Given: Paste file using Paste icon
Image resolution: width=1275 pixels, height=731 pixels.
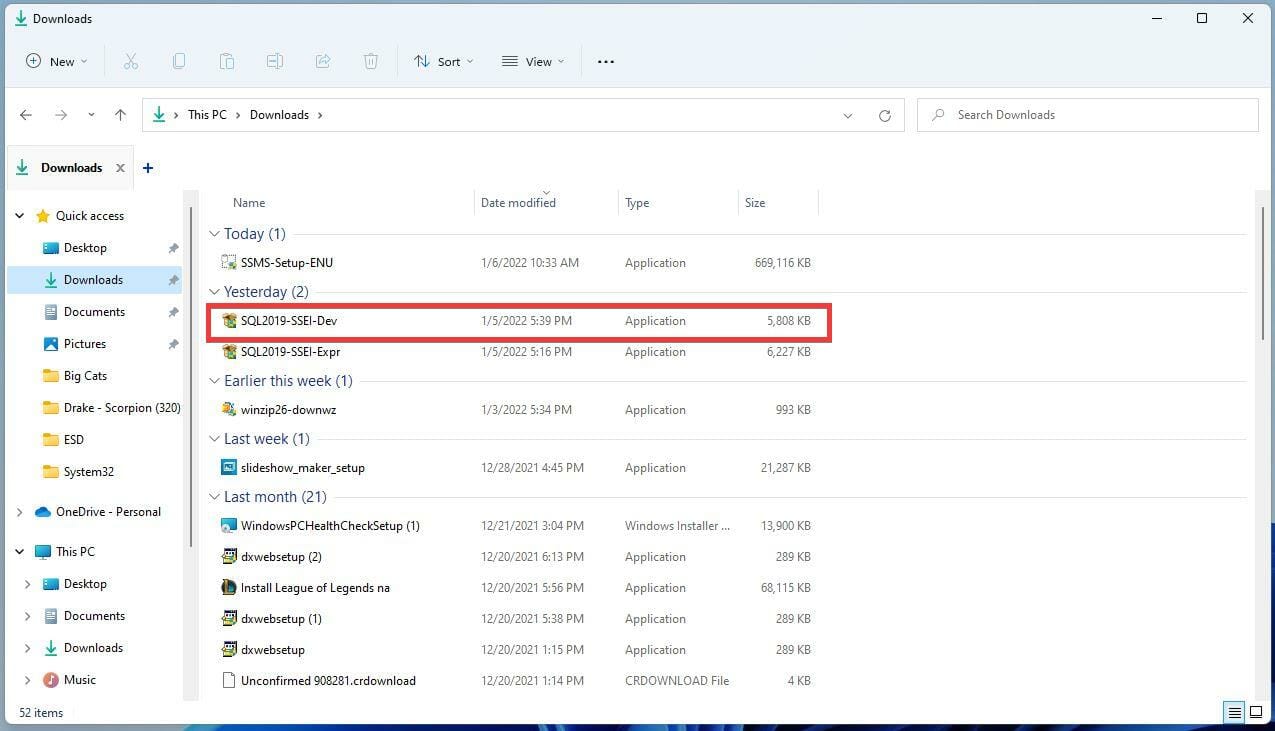Looking at the screenshot, I should coord(227,61).
